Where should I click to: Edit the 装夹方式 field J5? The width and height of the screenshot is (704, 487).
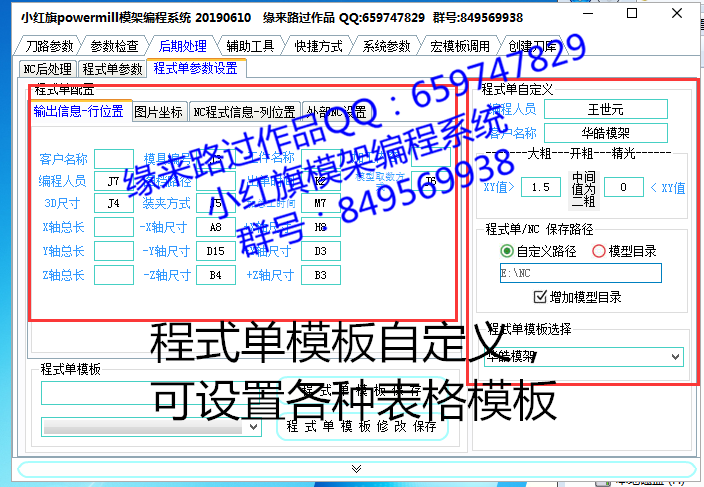pyautogui.click(x=216, y=203)
